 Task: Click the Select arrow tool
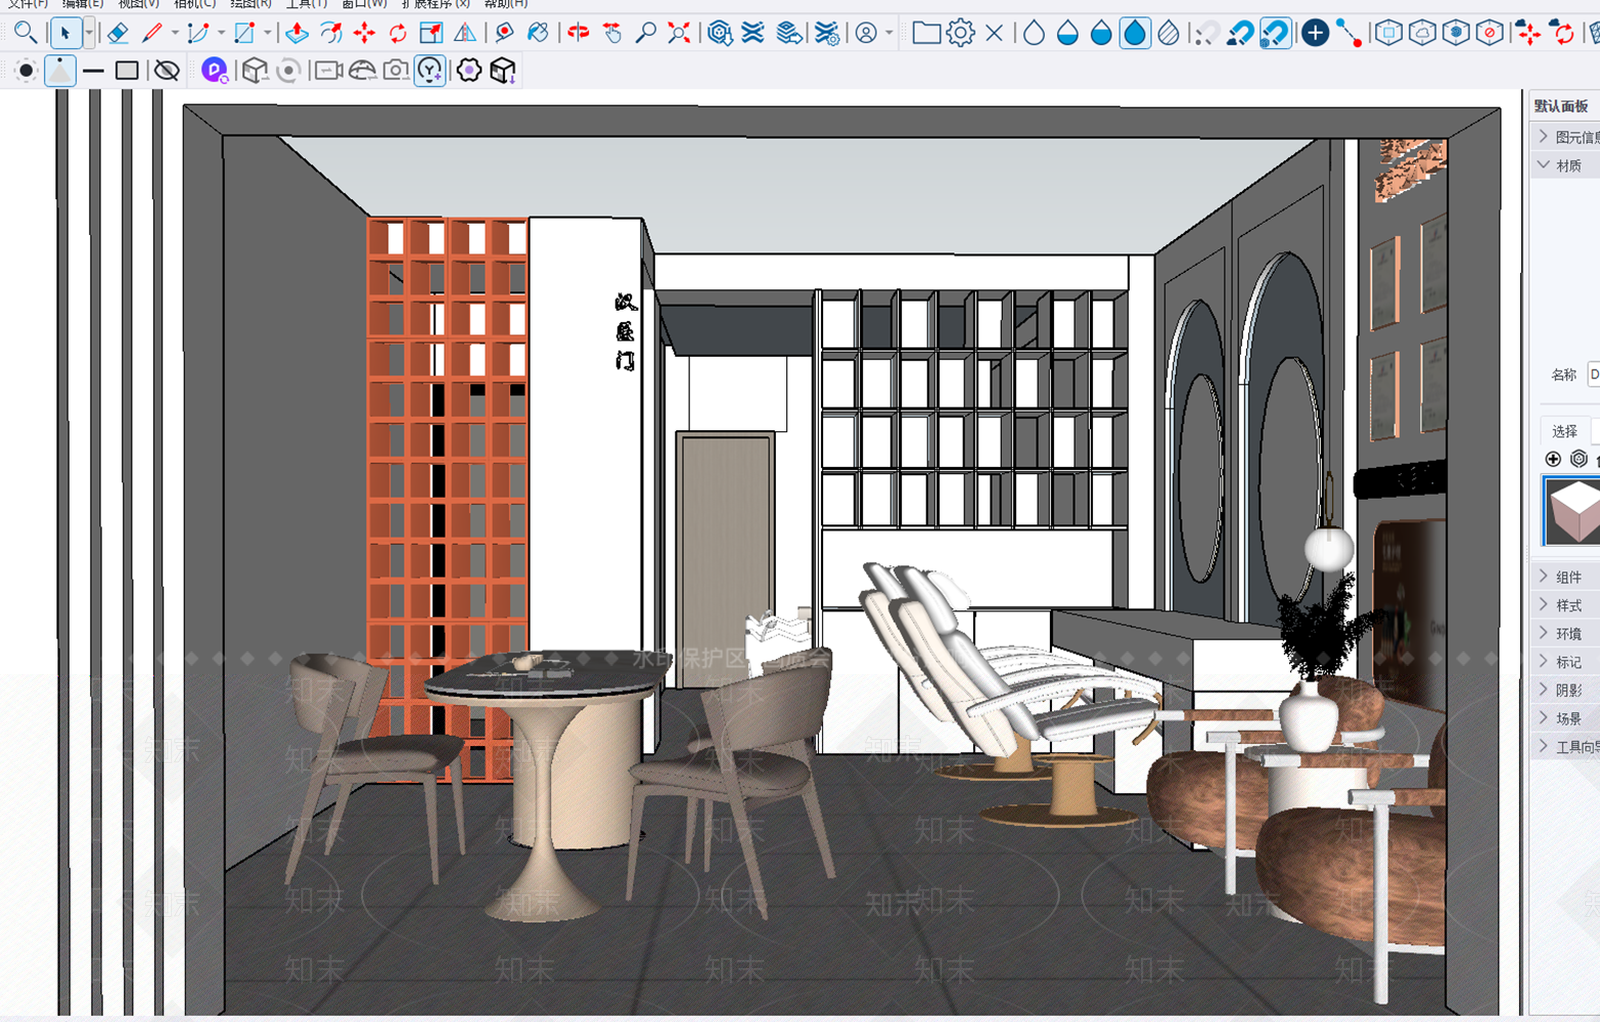[65, 33]
